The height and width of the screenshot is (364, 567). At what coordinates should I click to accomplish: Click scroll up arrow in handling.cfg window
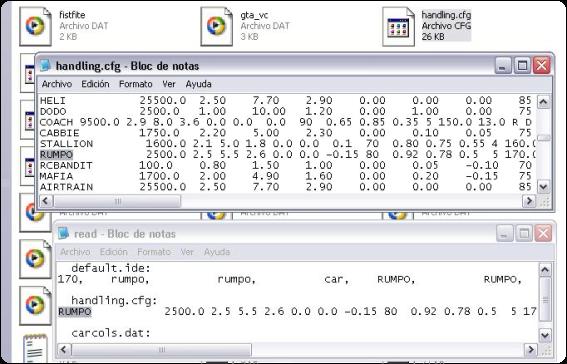(543, 102)
